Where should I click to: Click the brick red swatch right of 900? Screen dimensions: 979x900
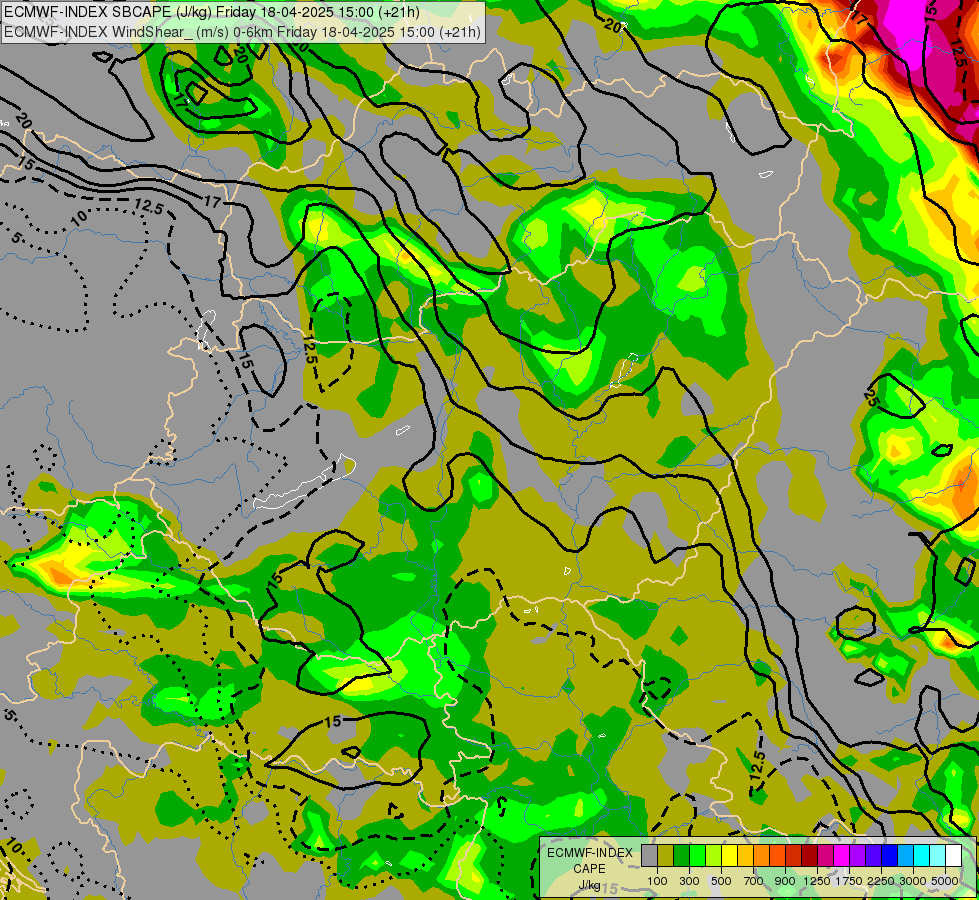tap(793, 856)
